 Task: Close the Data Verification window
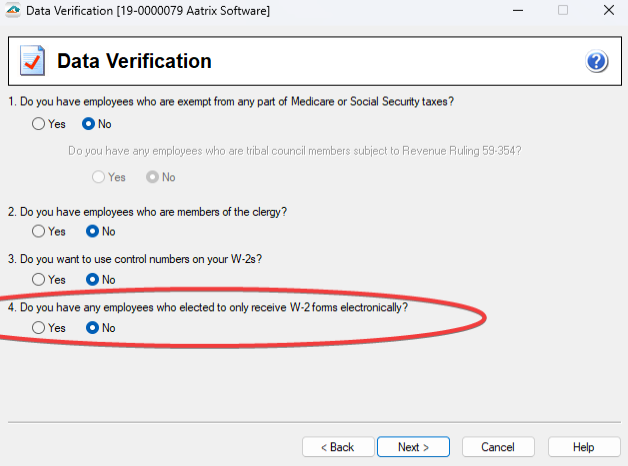pos(607,10)
